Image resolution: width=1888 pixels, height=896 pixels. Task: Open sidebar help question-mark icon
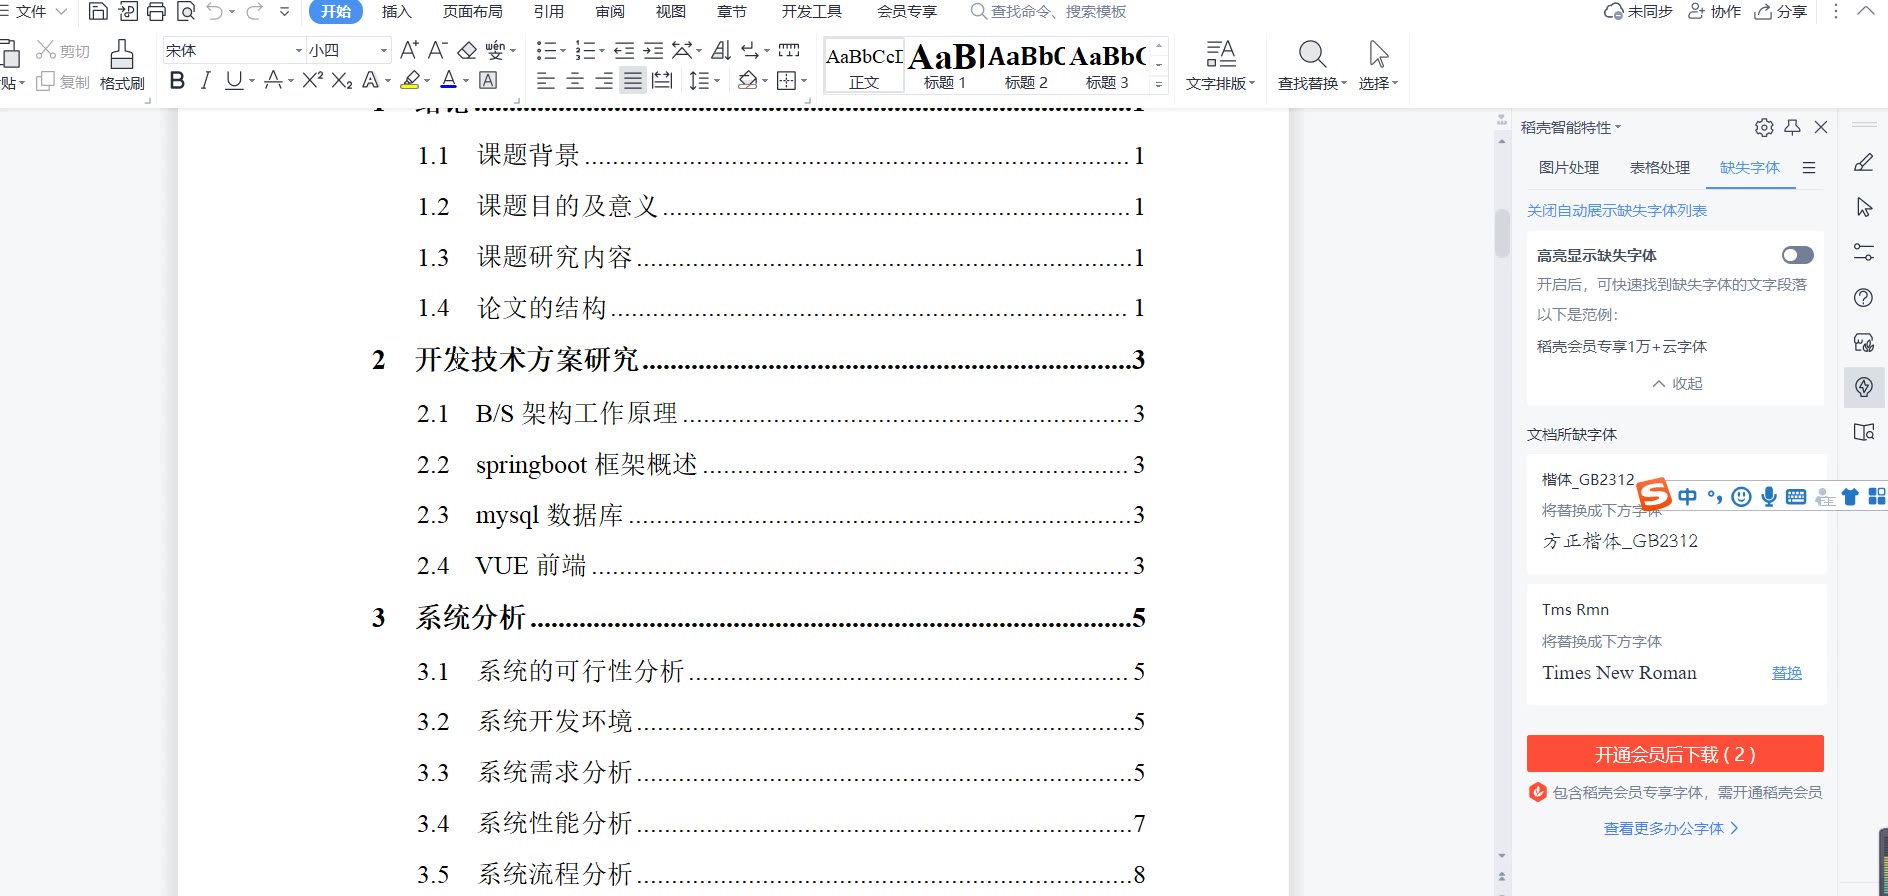[1864, 298]
